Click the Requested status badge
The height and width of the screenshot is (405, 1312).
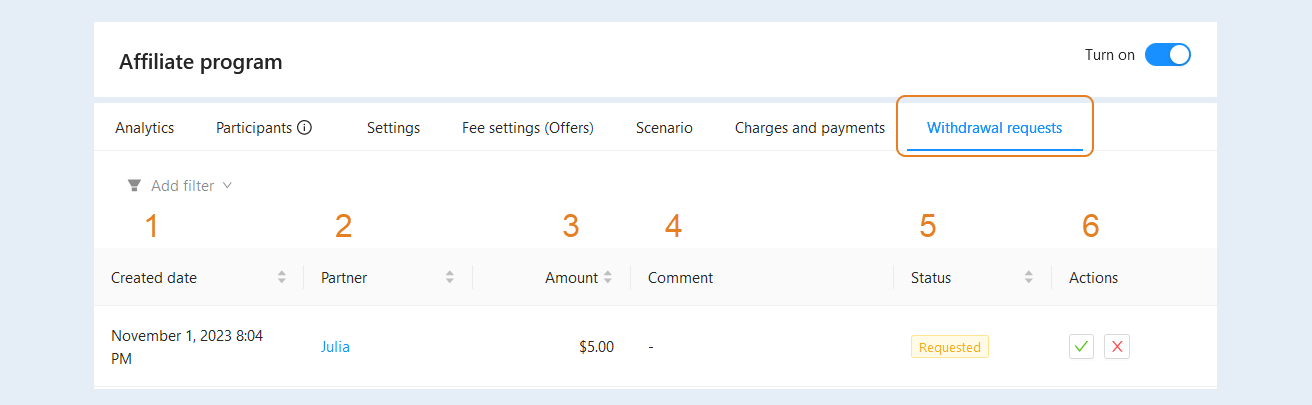click(x=950, y=347)
